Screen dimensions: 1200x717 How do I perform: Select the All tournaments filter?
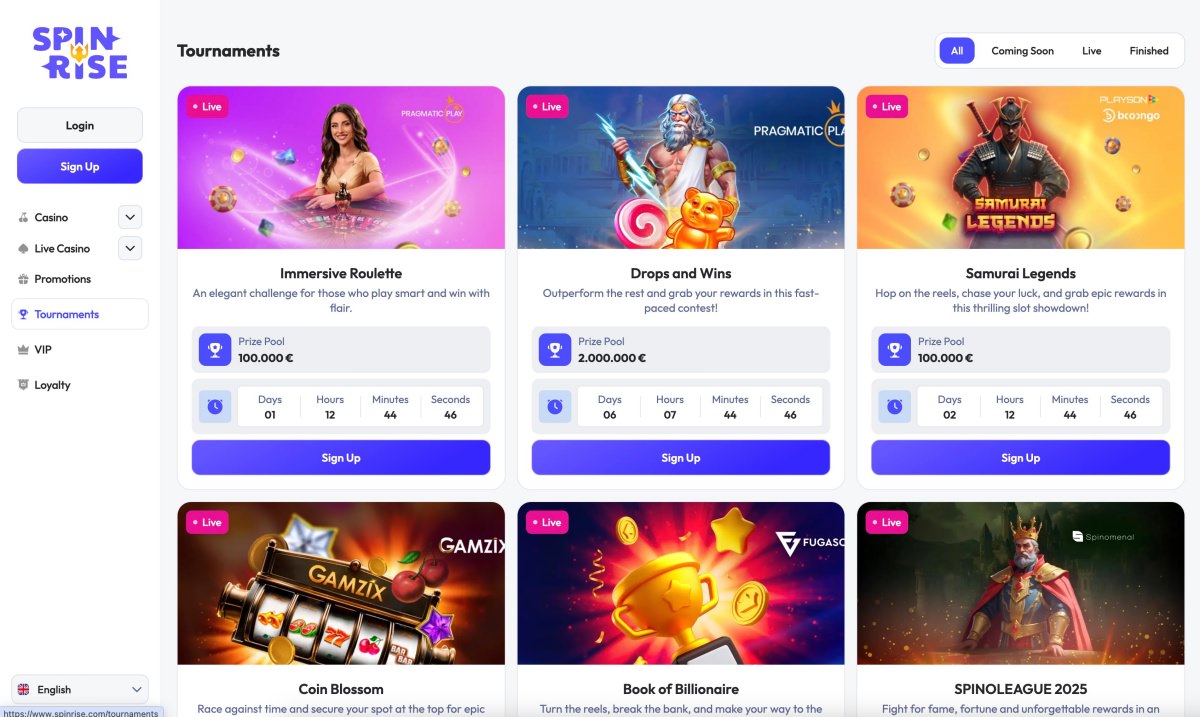click(x=957, y=51)
